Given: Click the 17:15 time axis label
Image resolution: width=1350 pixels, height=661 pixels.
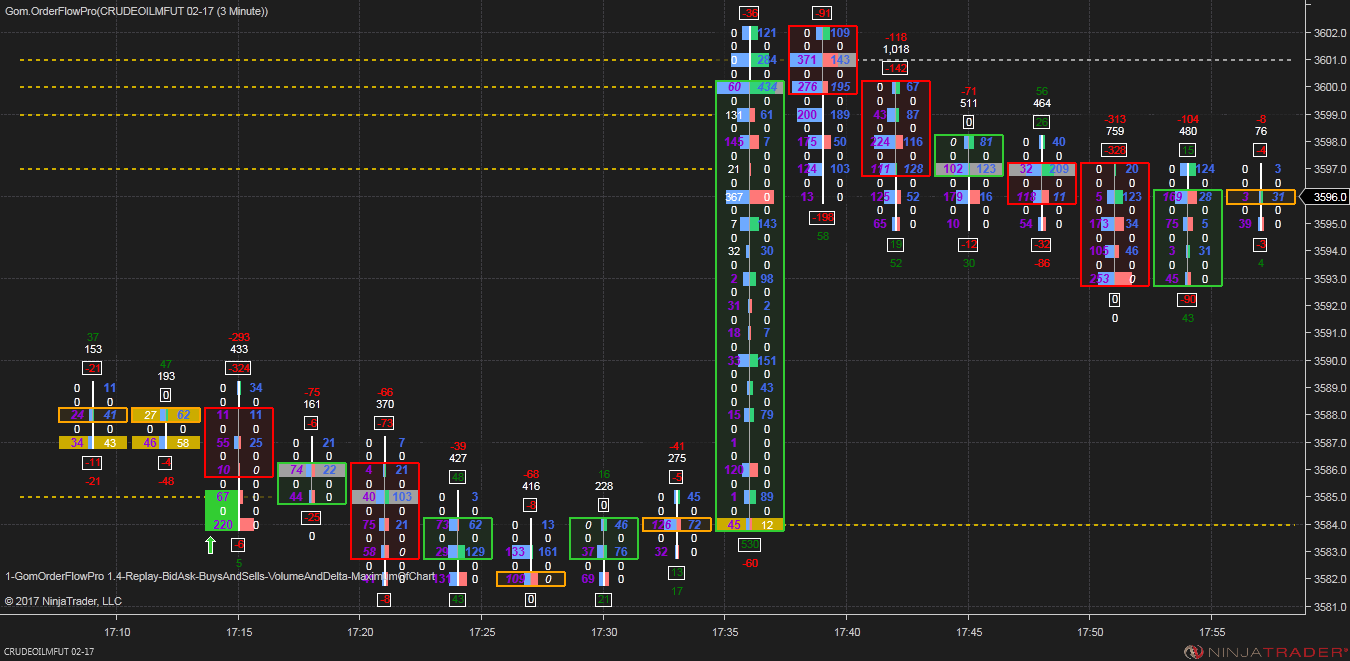Looking at the screenshot, I should click(x=239, y=633).
